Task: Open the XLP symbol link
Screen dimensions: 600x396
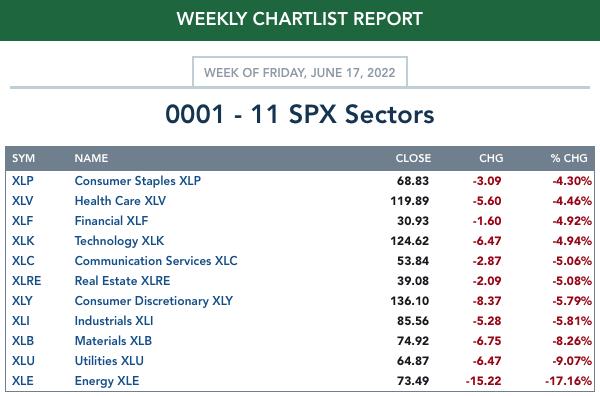Action: point(23,181)
